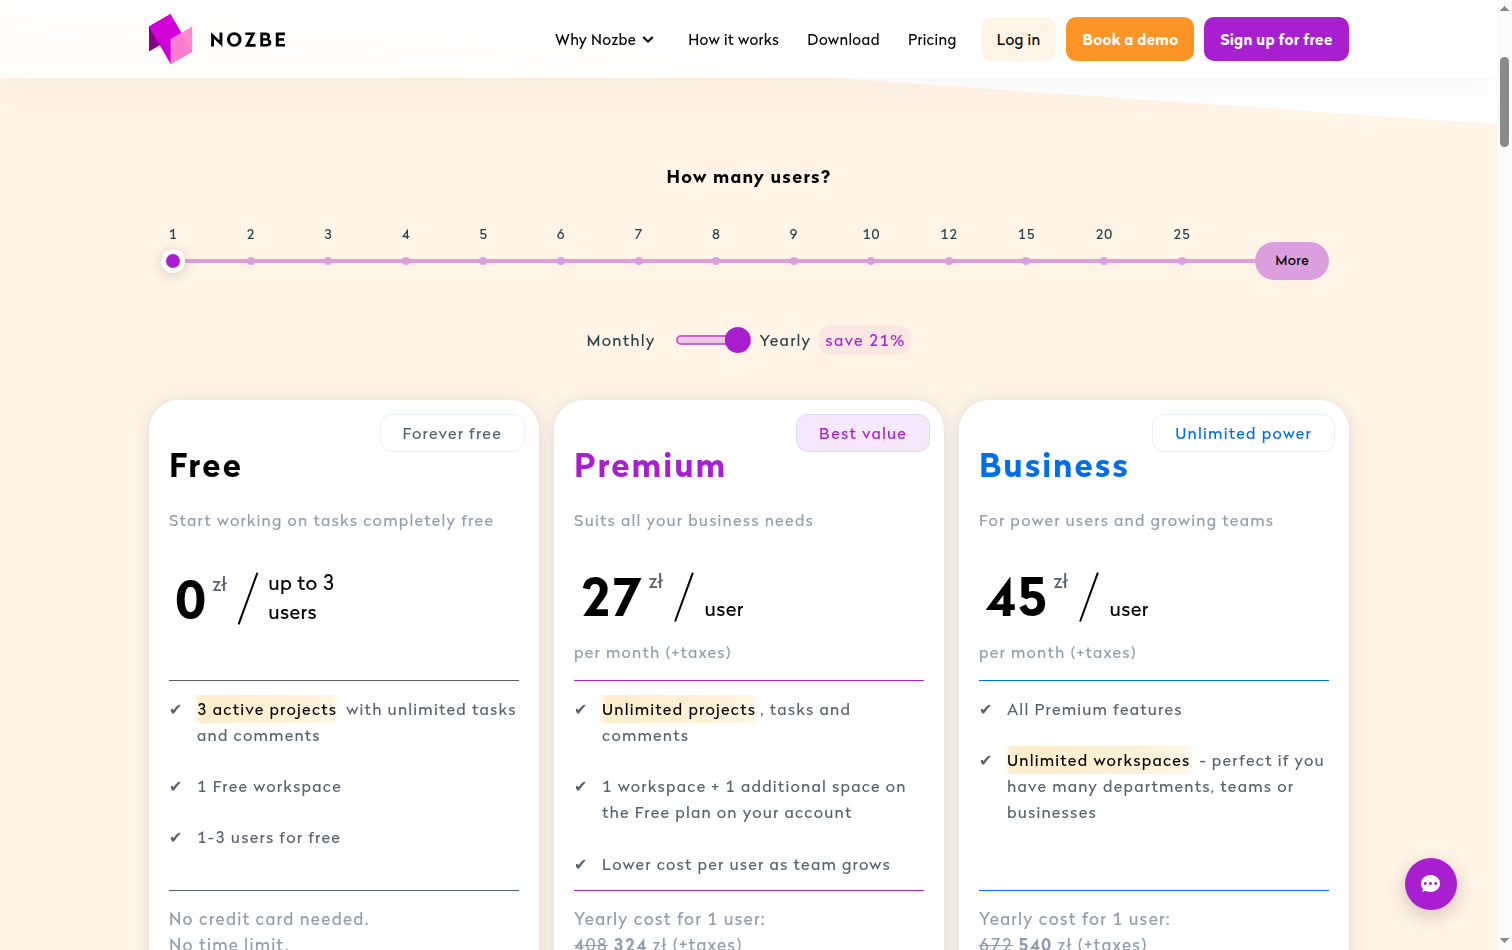Click the page vertical scrollbar
The width and height of the screenshot is (1512, 950).
tap(1504, 103)
